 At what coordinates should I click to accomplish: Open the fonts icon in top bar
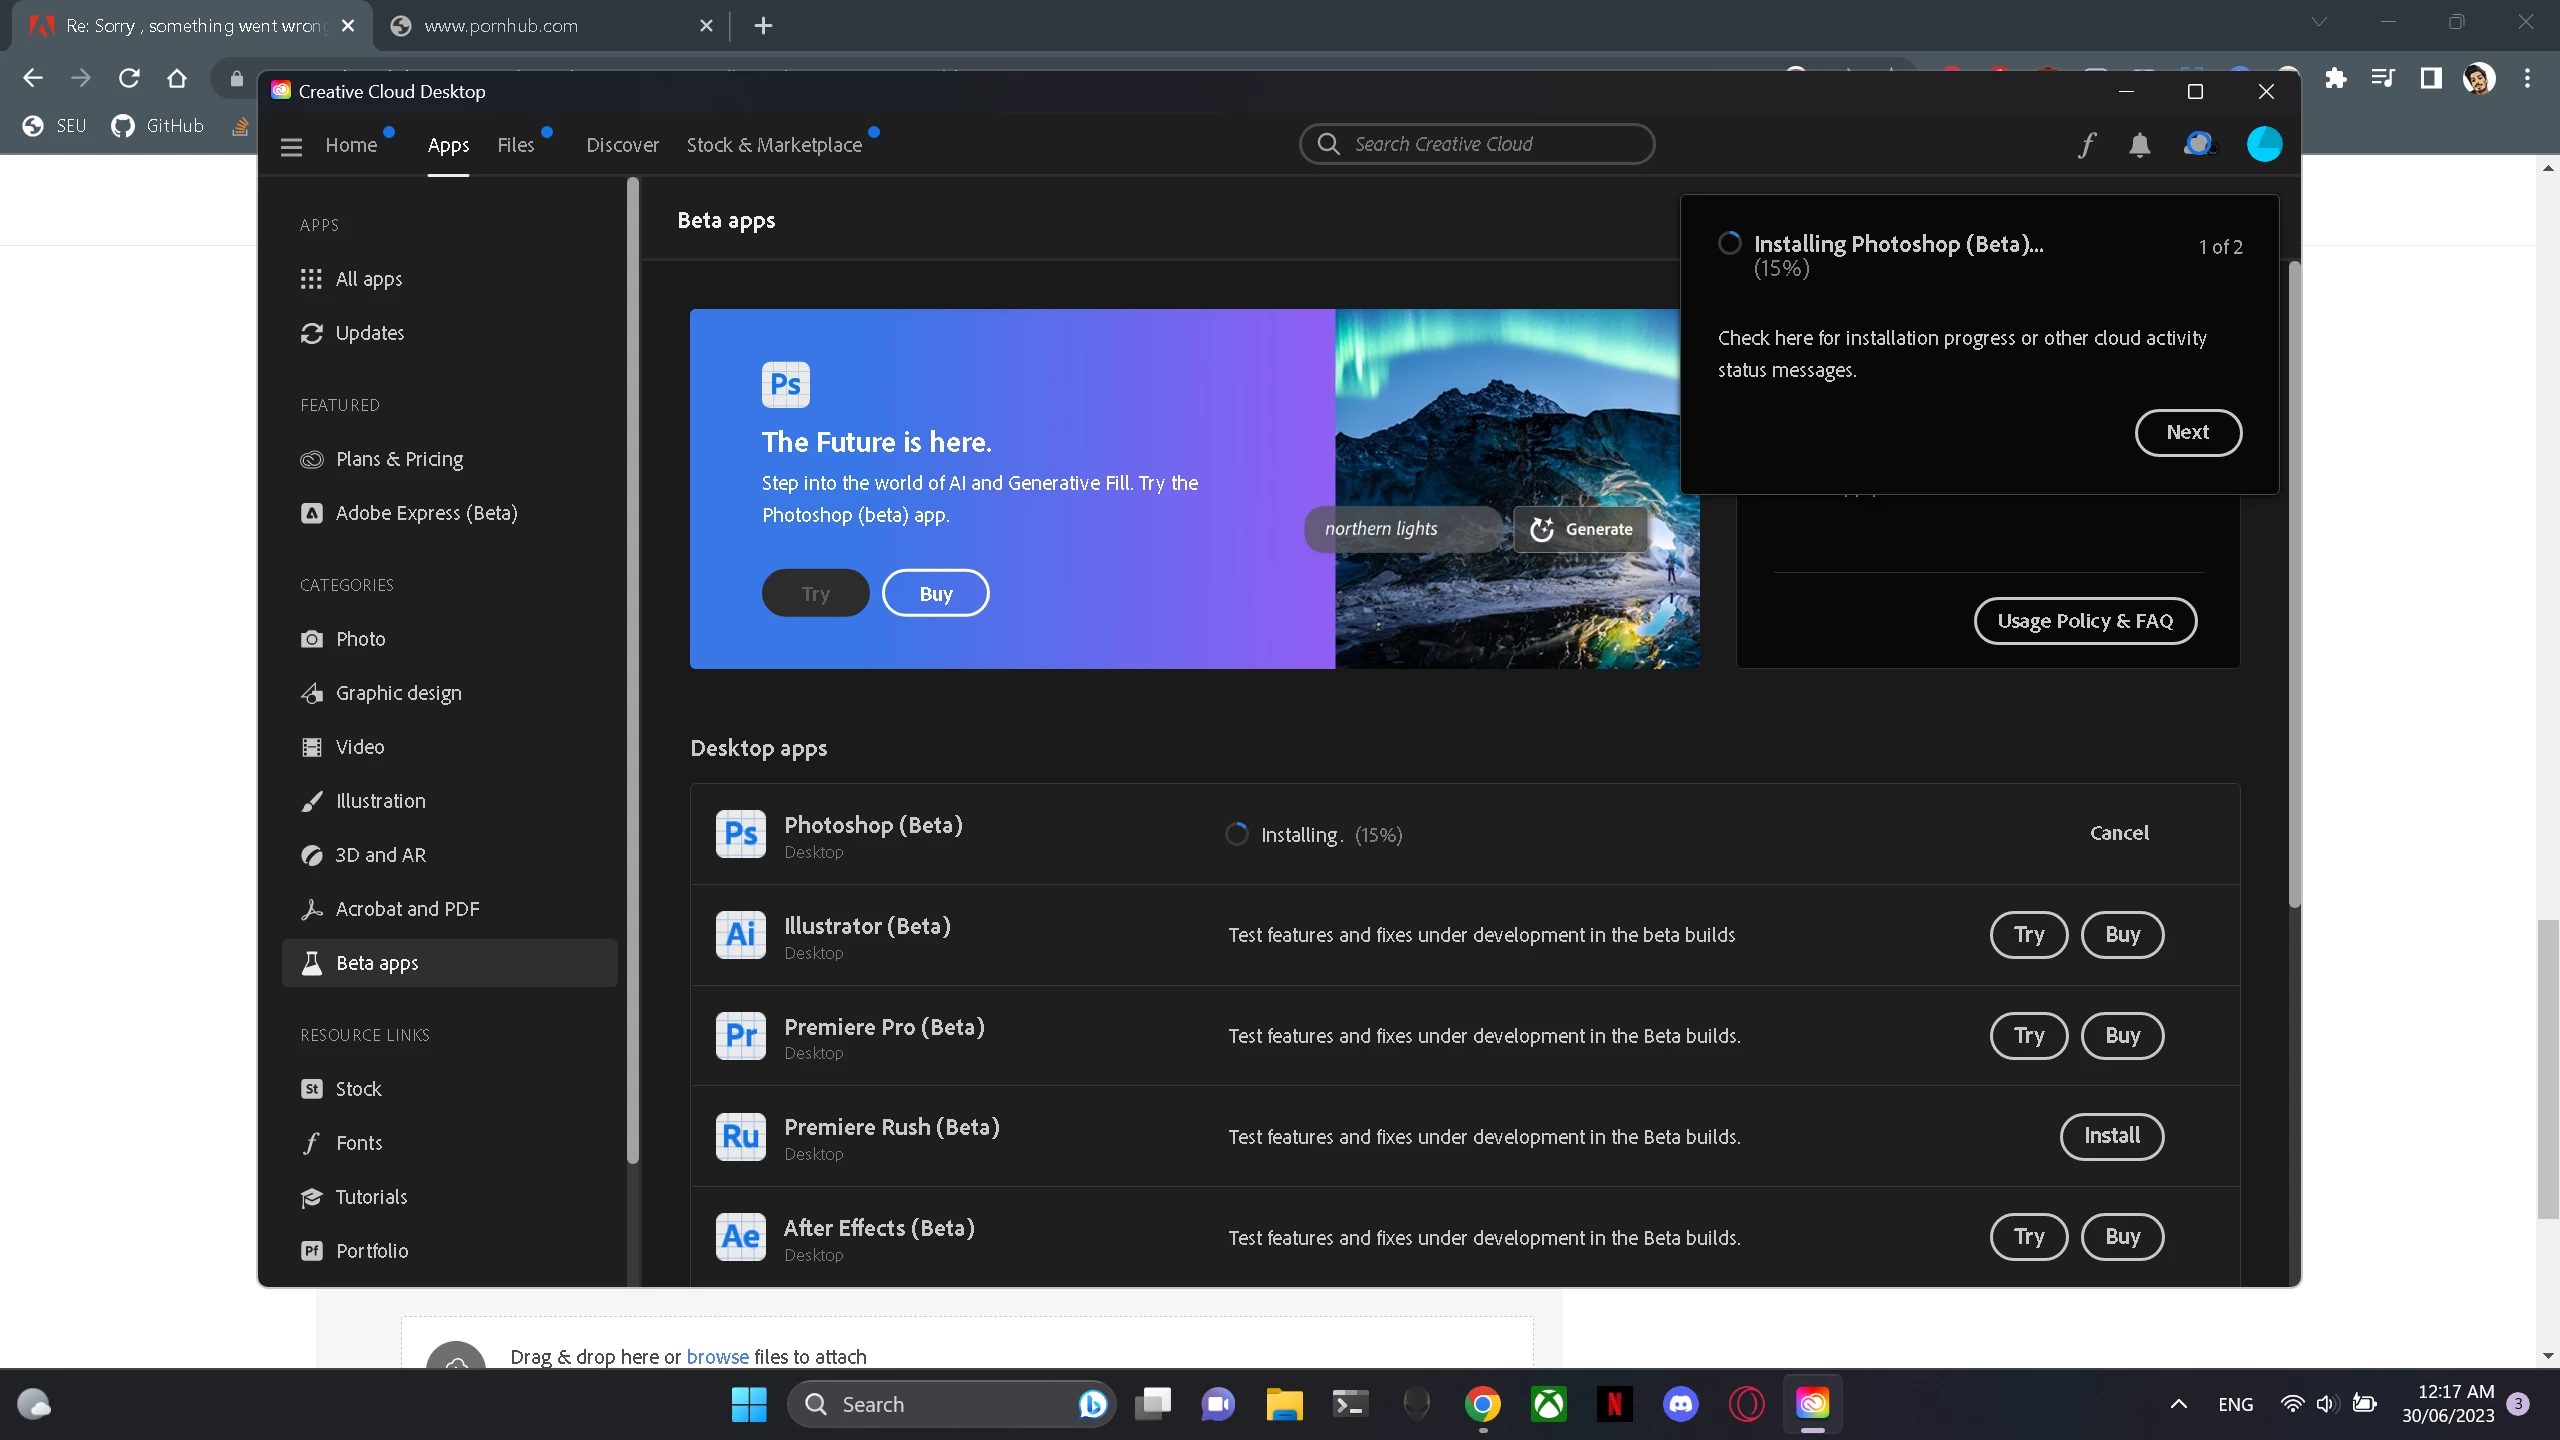[x=2086, y=145]
